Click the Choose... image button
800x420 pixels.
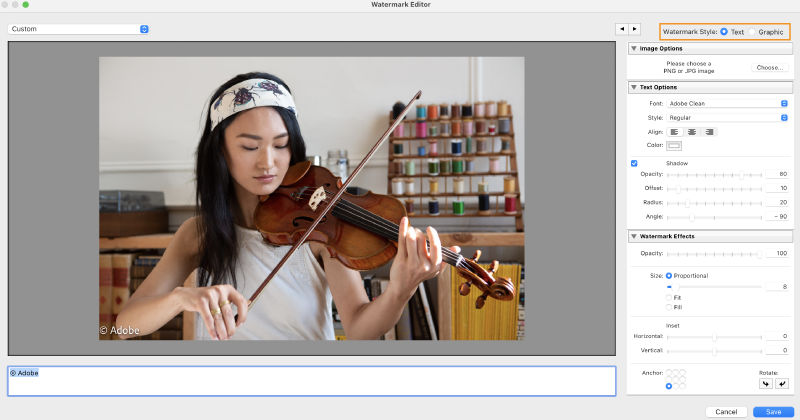tap(769, 67)
